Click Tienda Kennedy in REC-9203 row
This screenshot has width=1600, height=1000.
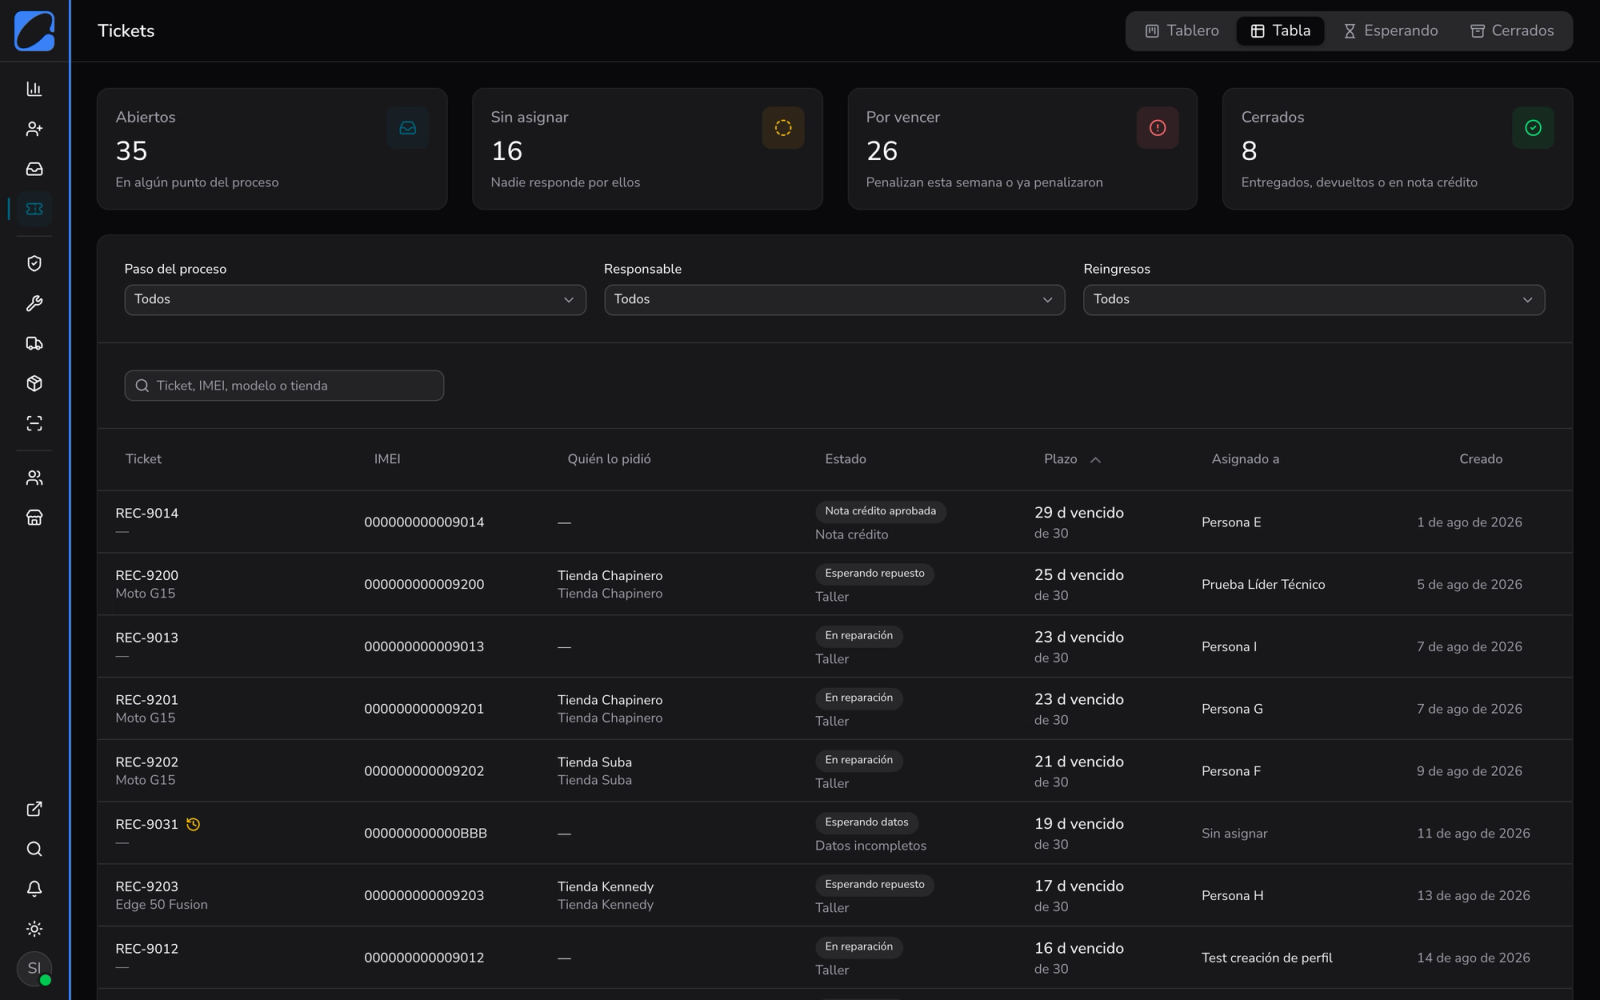click(x=605, y=886)
